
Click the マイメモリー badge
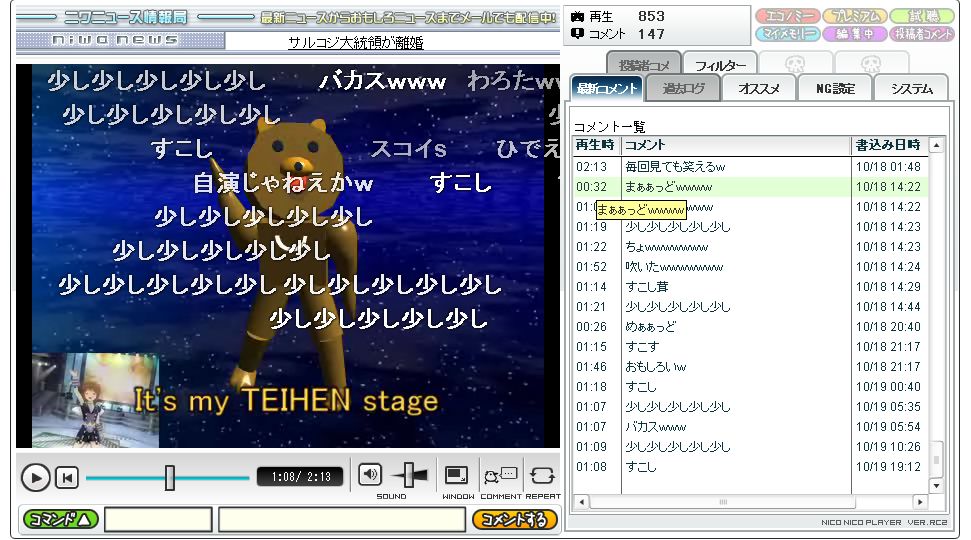coord(788,34)
